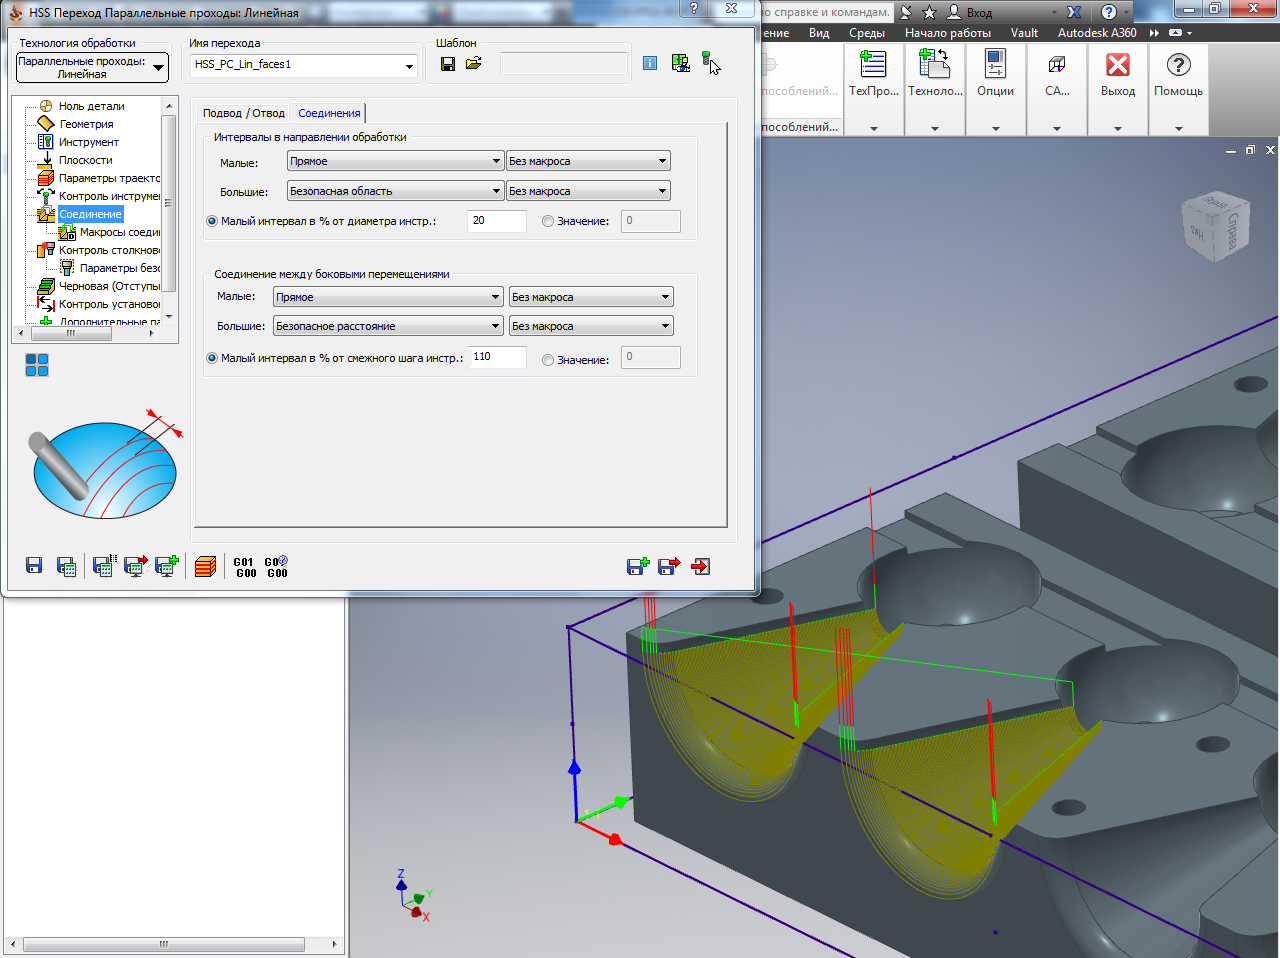Open Черновая (Отступы) green layers icon

[46, 286]
